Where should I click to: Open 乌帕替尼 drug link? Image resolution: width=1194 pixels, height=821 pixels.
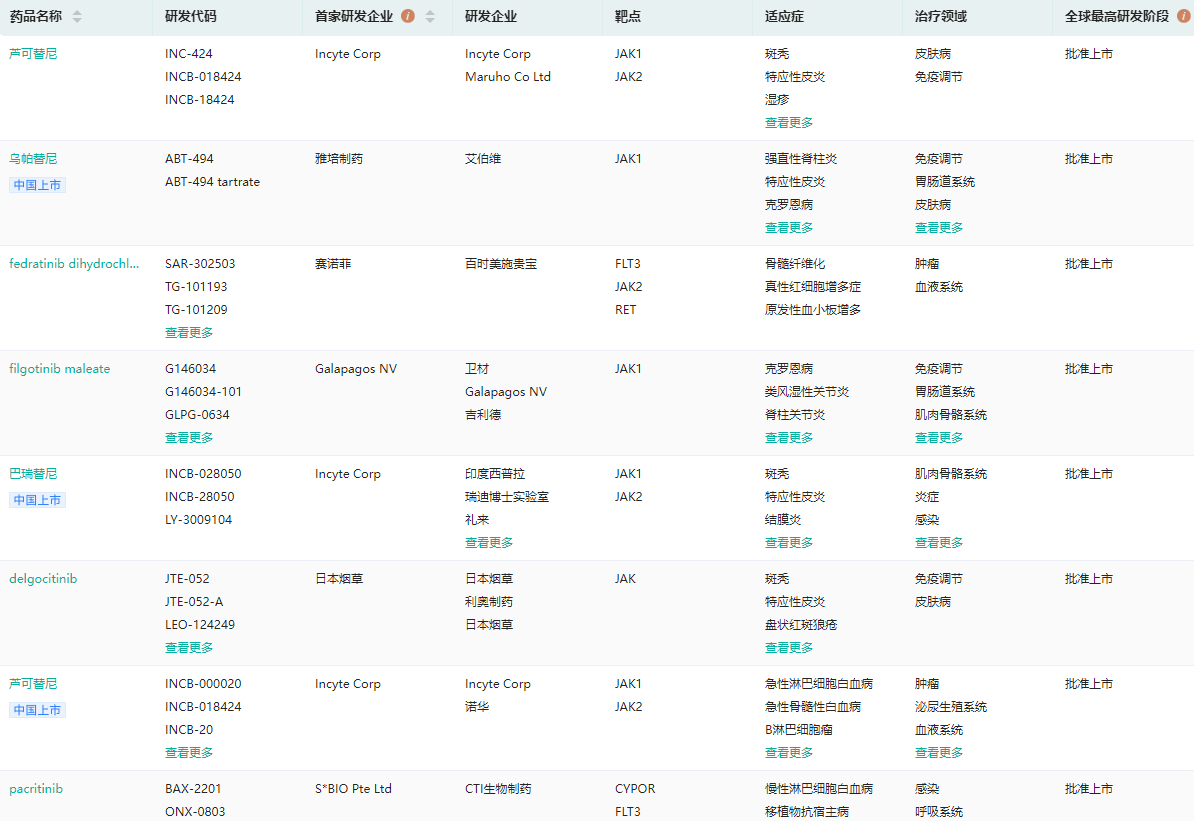(33, 158)
